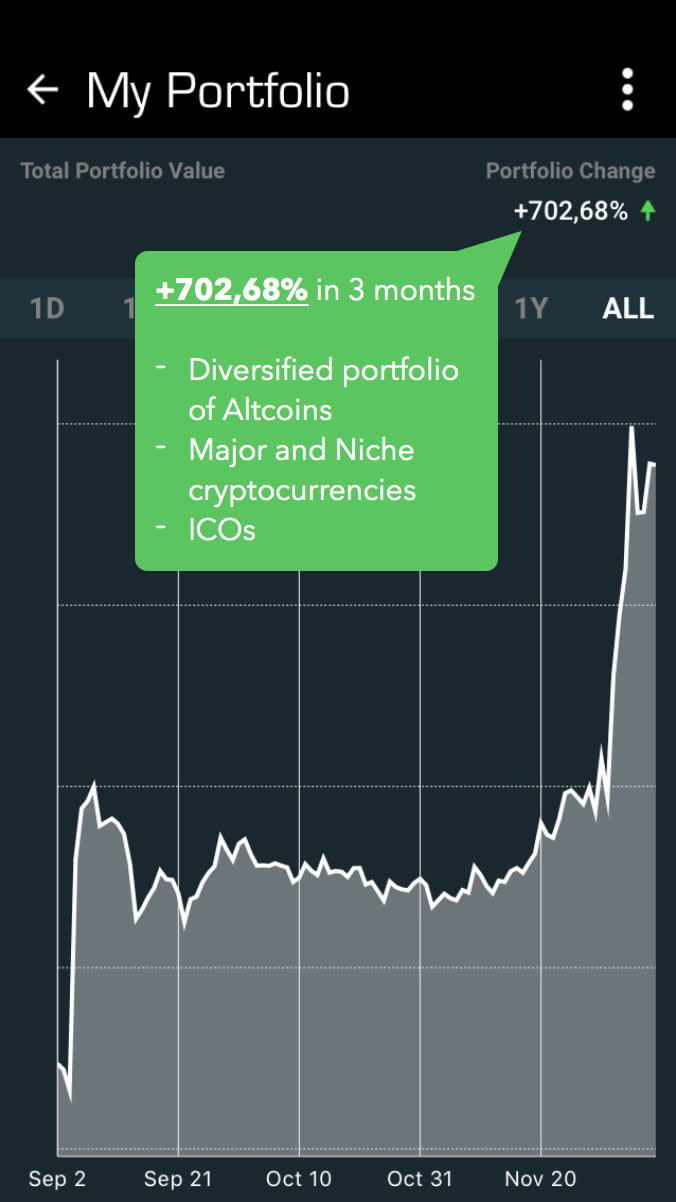Click the green up arrow indicator
676x1202 pixels.
click(x=648, y=211)
